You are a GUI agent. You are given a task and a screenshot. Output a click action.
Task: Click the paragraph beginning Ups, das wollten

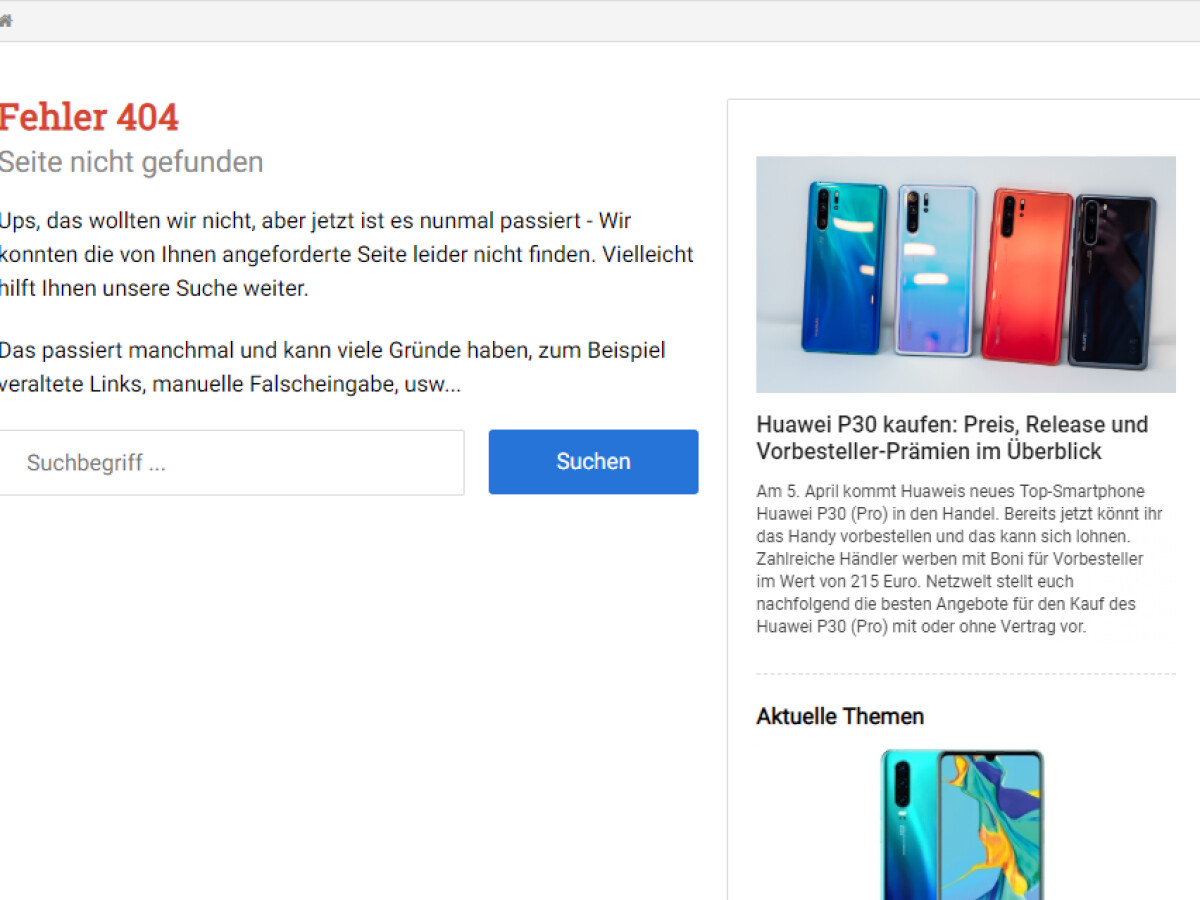(346, 254)
